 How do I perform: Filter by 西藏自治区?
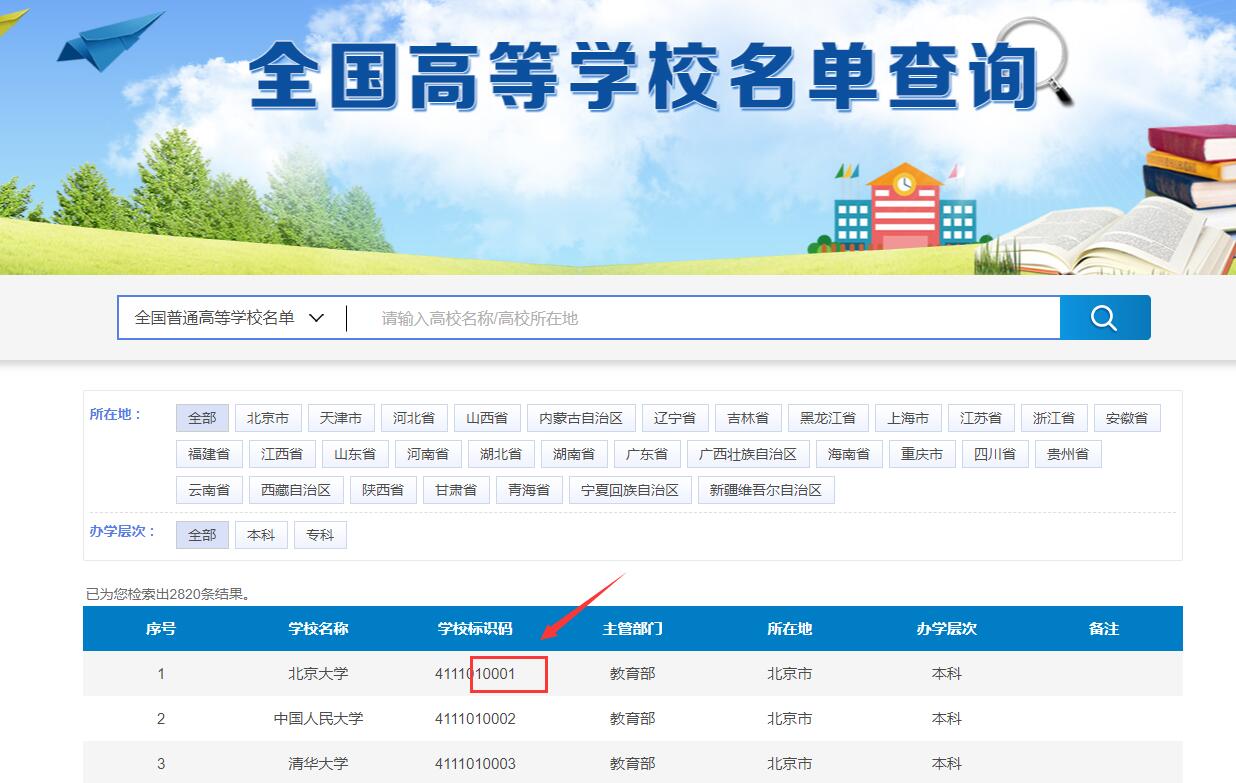coord(296,490)
